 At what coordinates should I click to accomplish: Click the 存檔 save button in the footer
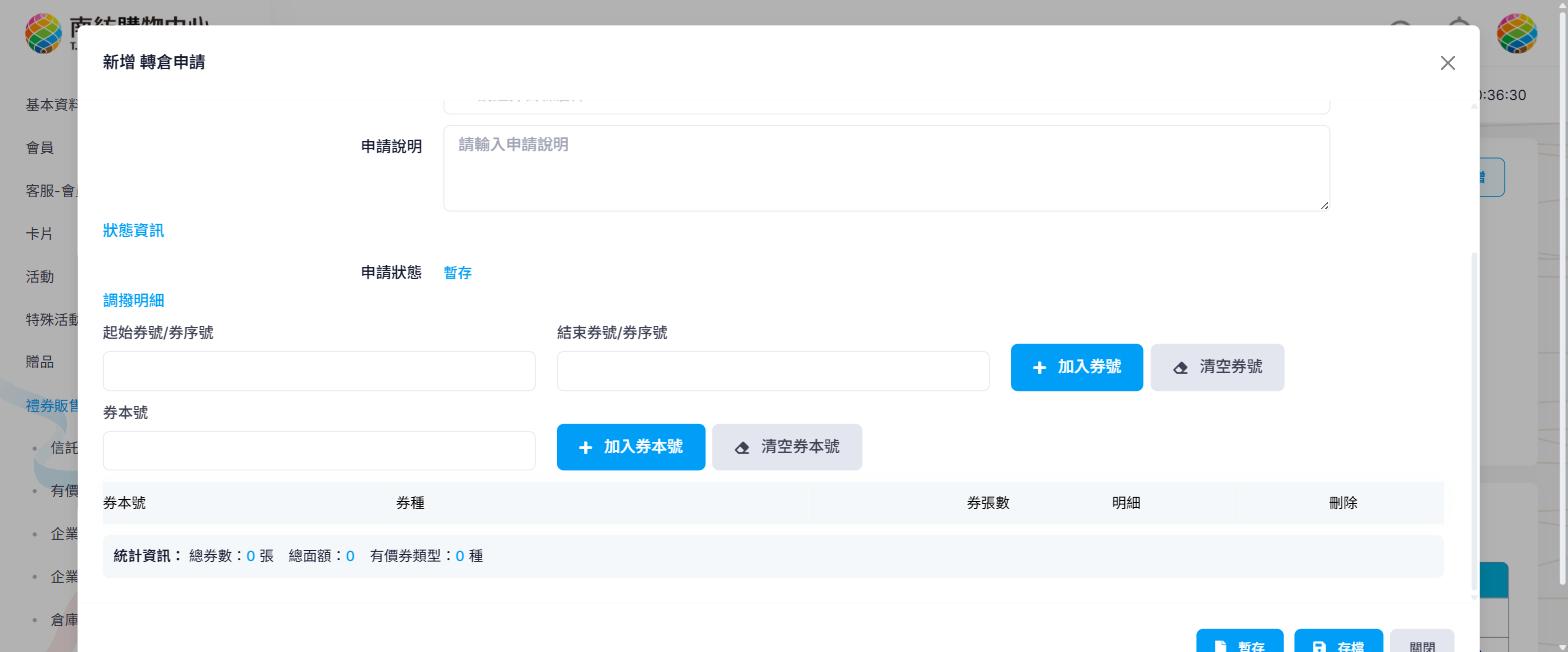pyautogui.click(x=1338, y=641)
